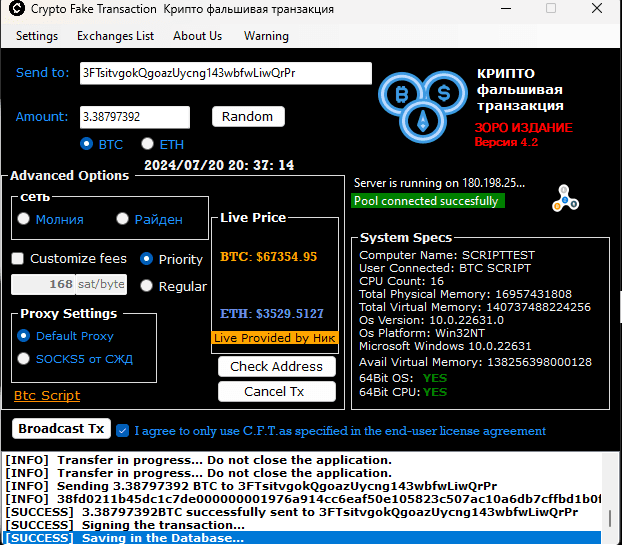Screen dimensions: 622x545
Task: Minimize the Crypto Fake Transaction window
Action: pyautogui.click(x=506, y=8)
